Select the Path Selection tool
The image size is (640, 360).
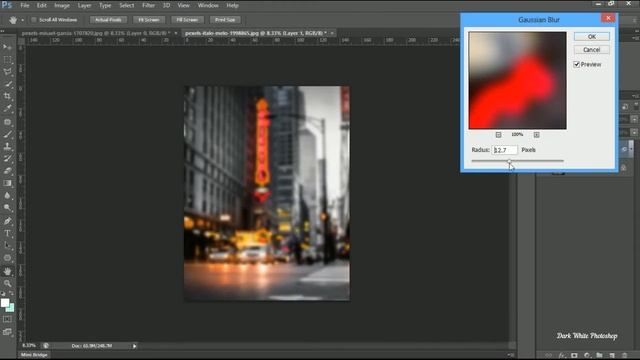coord(7,246)
